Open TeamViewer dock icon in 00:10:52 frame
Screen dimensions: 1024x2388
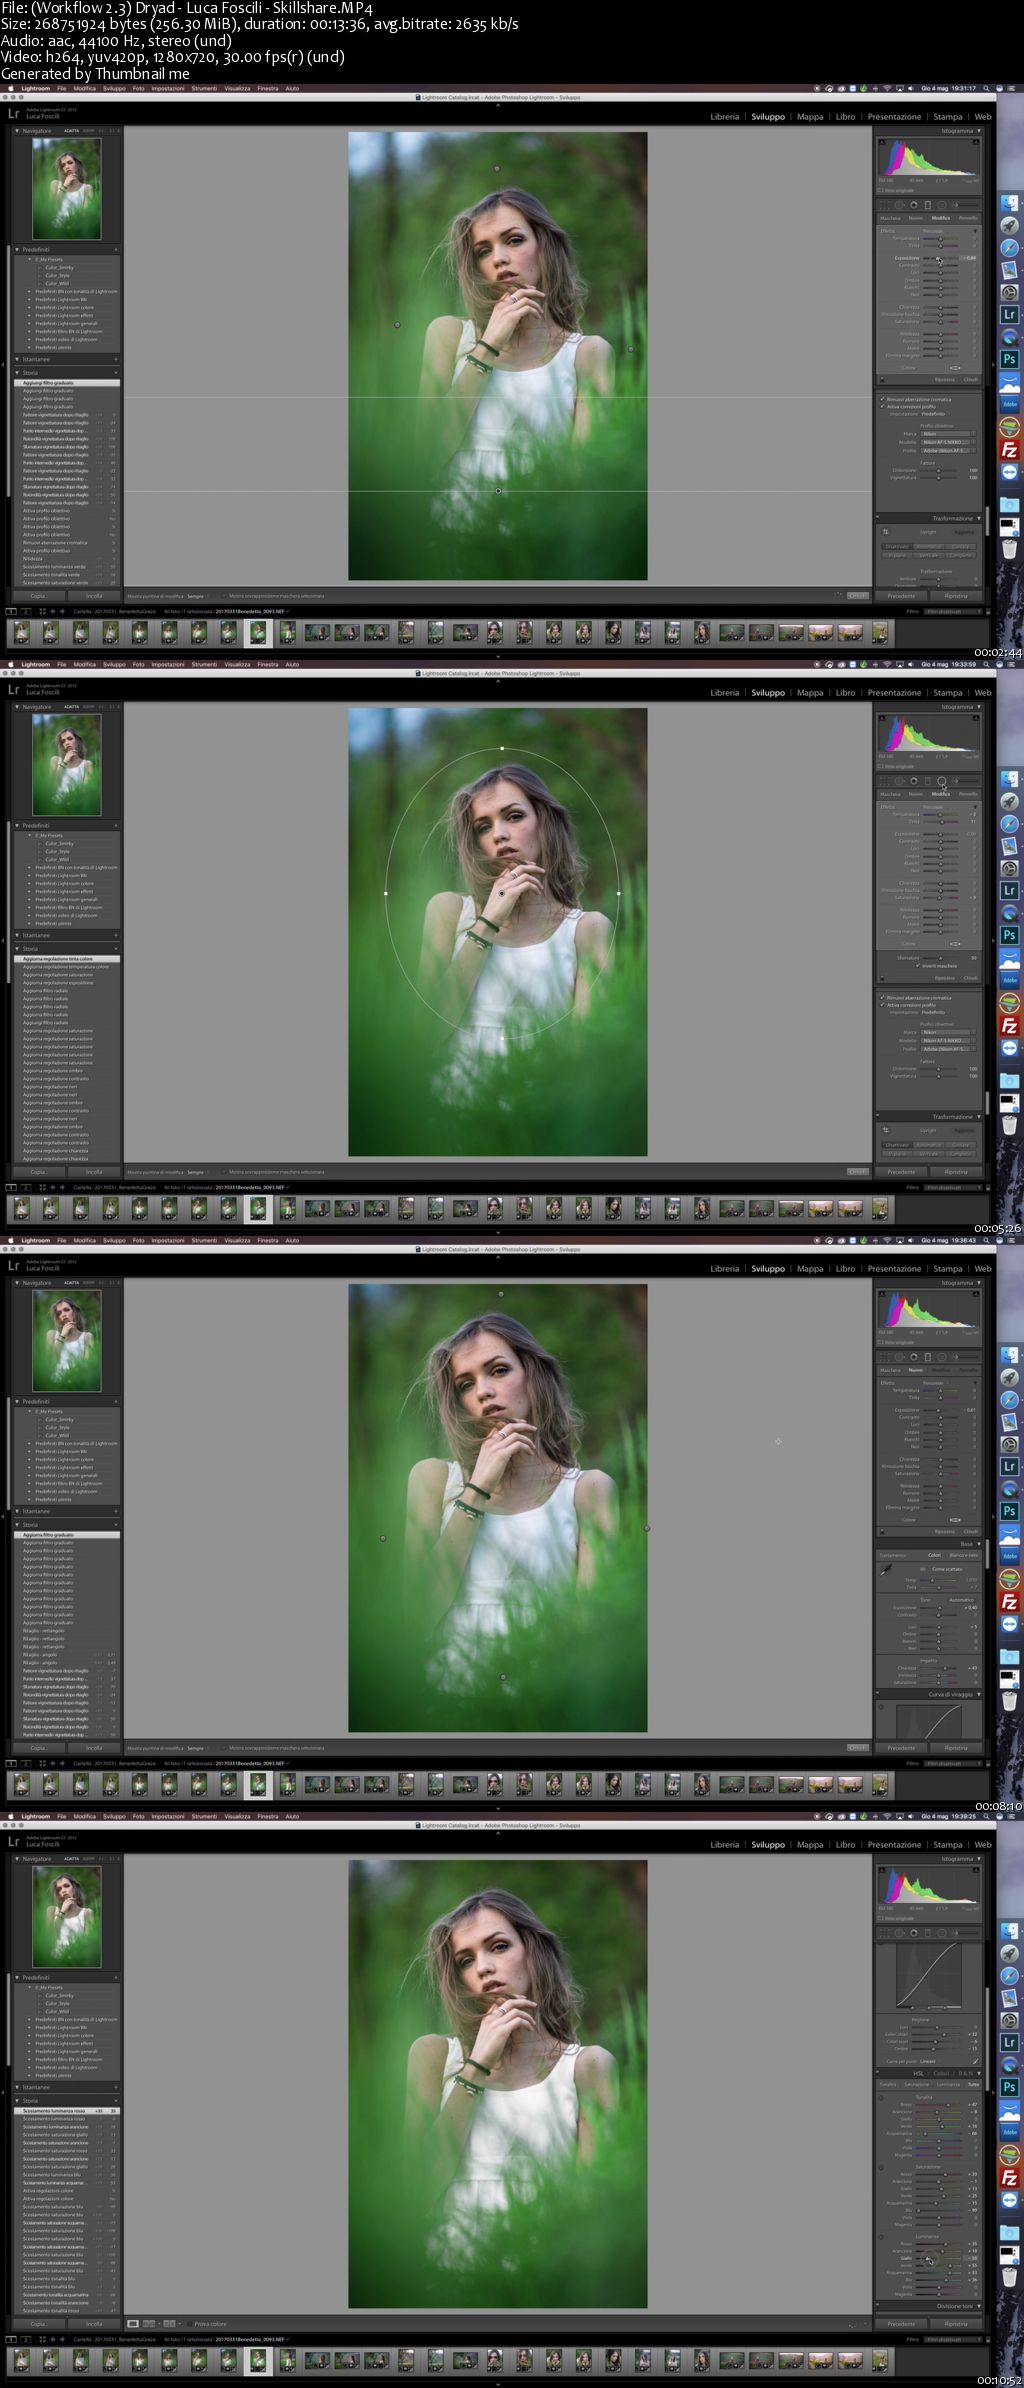1009,2201
